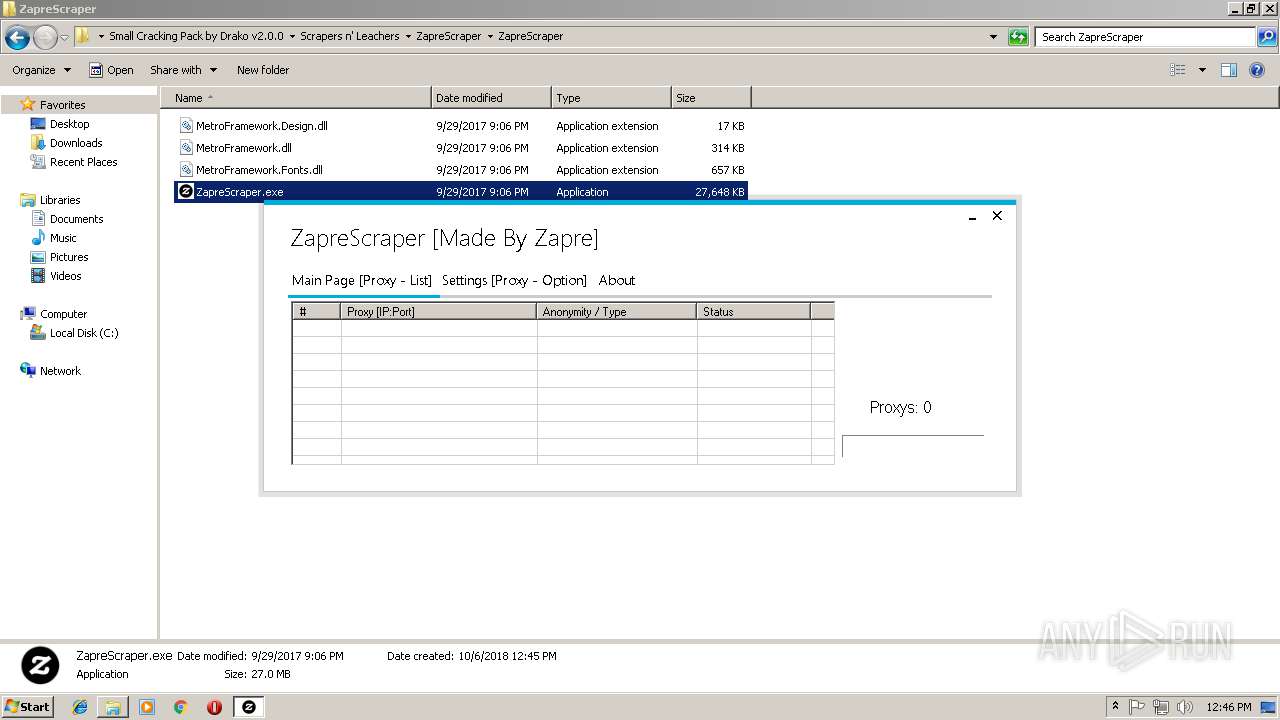
Task: Click network icon in system tray
Action: click(1161, 707)
